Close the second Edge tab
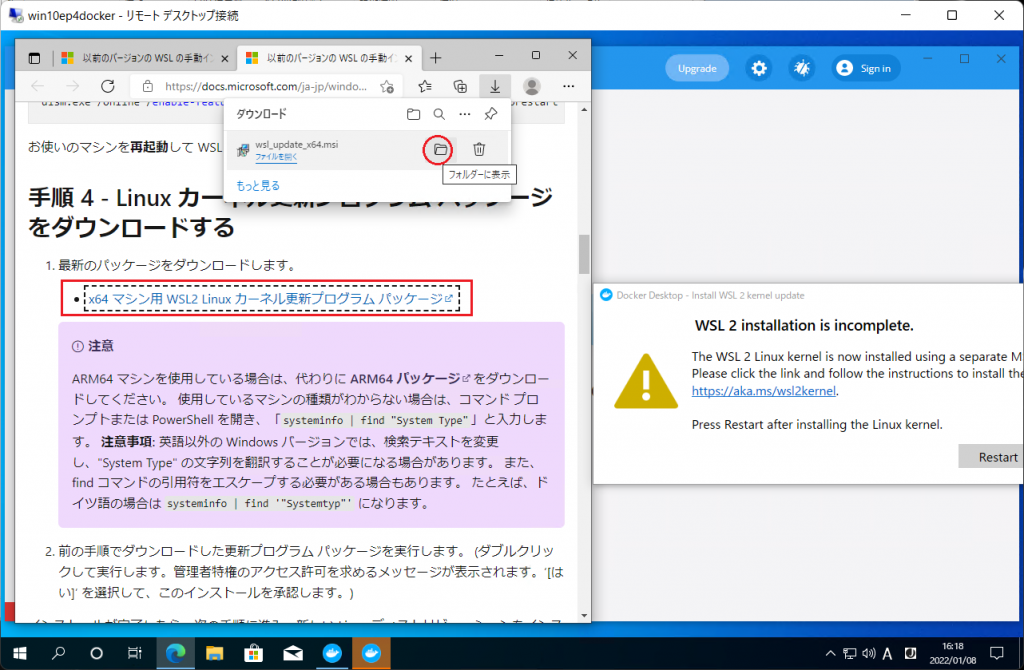 tap(409, 59)
